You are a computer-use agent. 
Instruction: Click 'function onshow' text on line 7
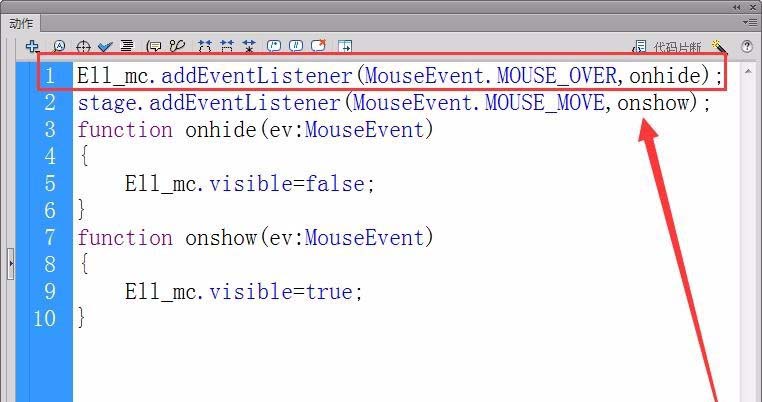(167, 238)
